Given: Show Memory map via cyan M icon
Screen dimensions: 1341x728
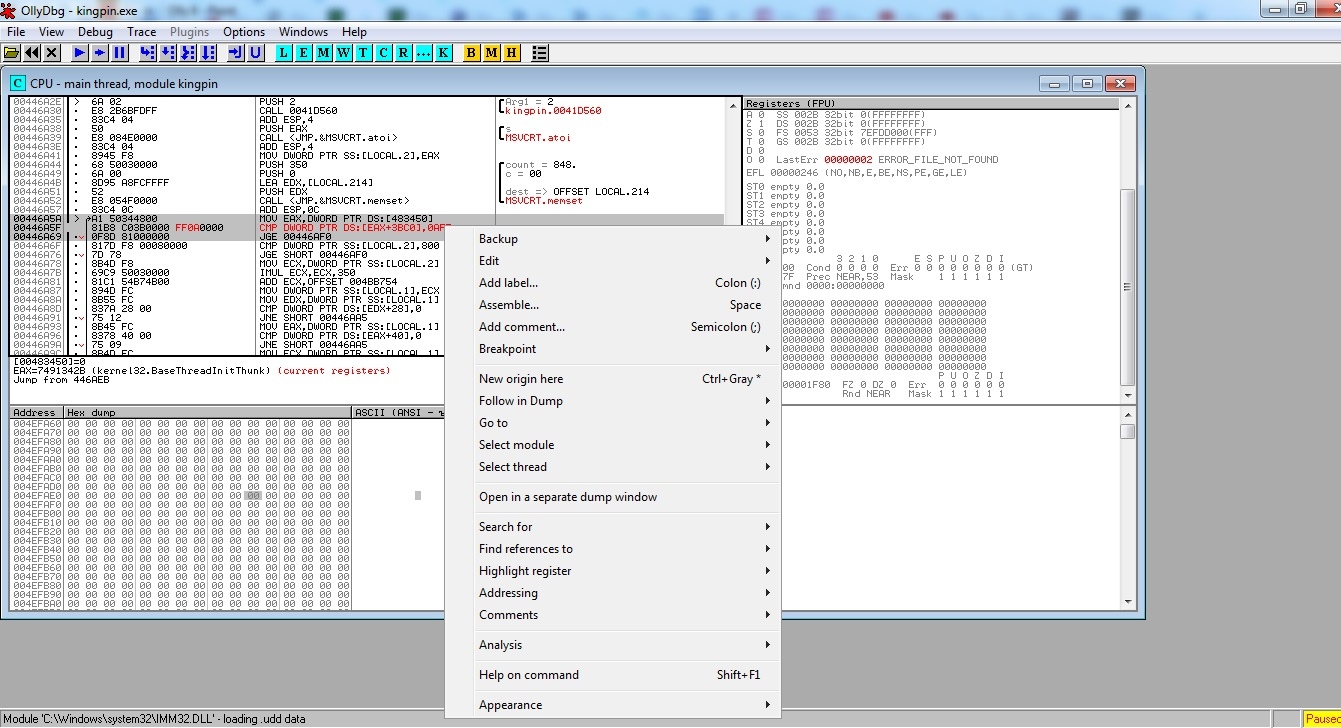Looking at the screenshot, I should pos(324,52).
